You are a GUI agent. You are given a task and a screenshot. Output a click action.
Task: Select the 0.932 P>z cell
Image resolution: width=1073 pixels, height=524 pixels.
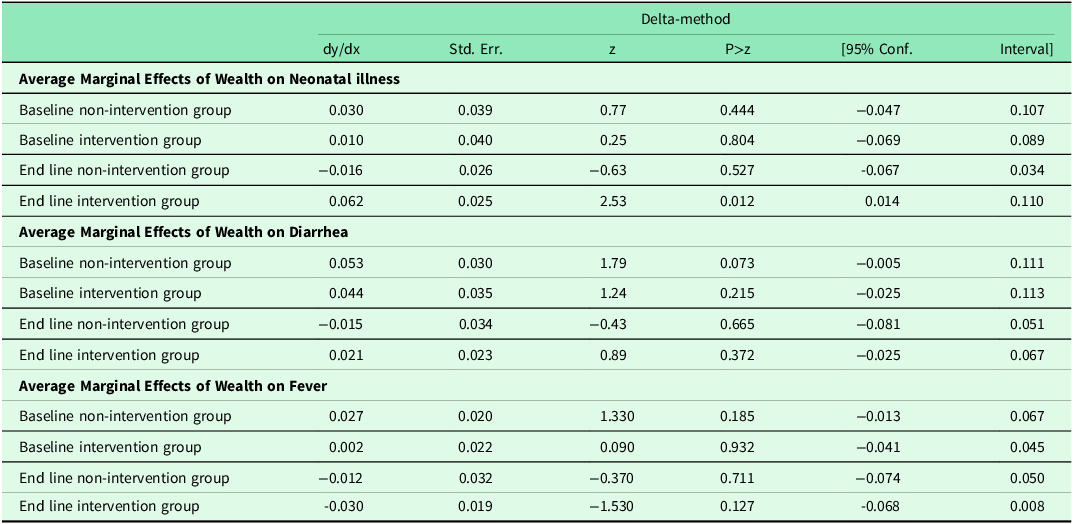737,447
